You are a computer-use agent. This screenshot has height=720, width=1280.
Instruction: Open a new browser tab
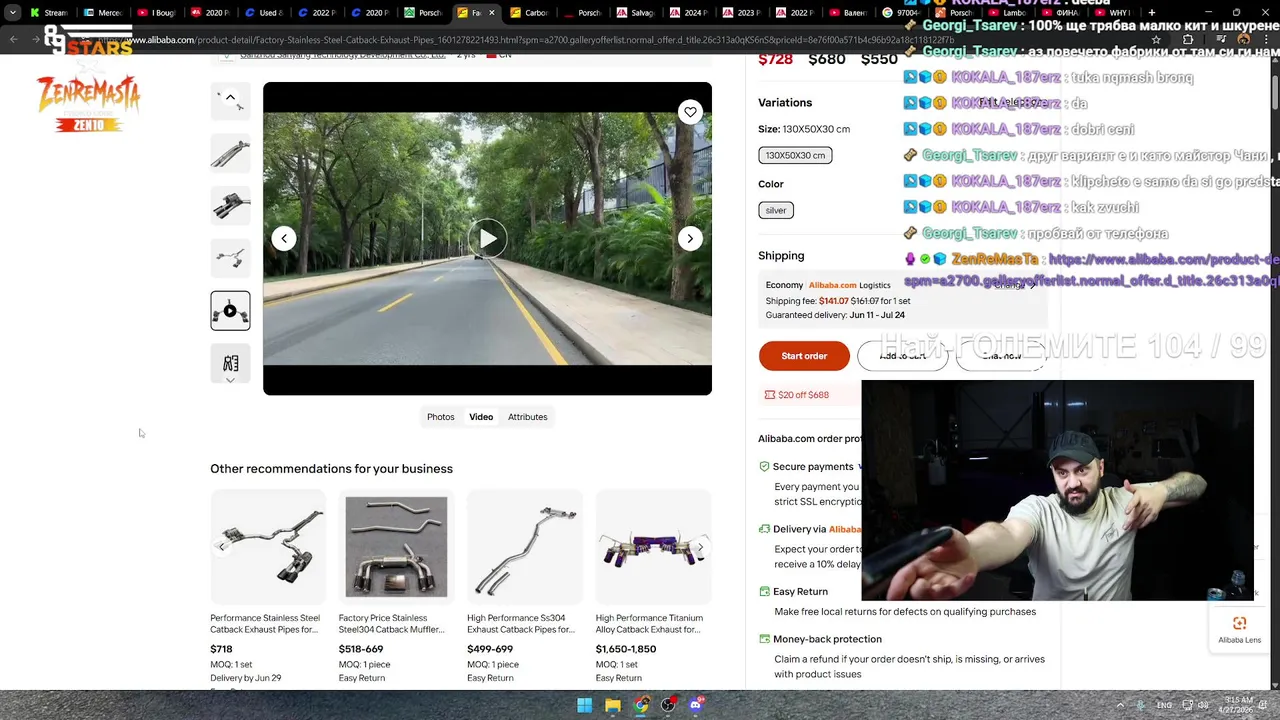[1152, 13]
